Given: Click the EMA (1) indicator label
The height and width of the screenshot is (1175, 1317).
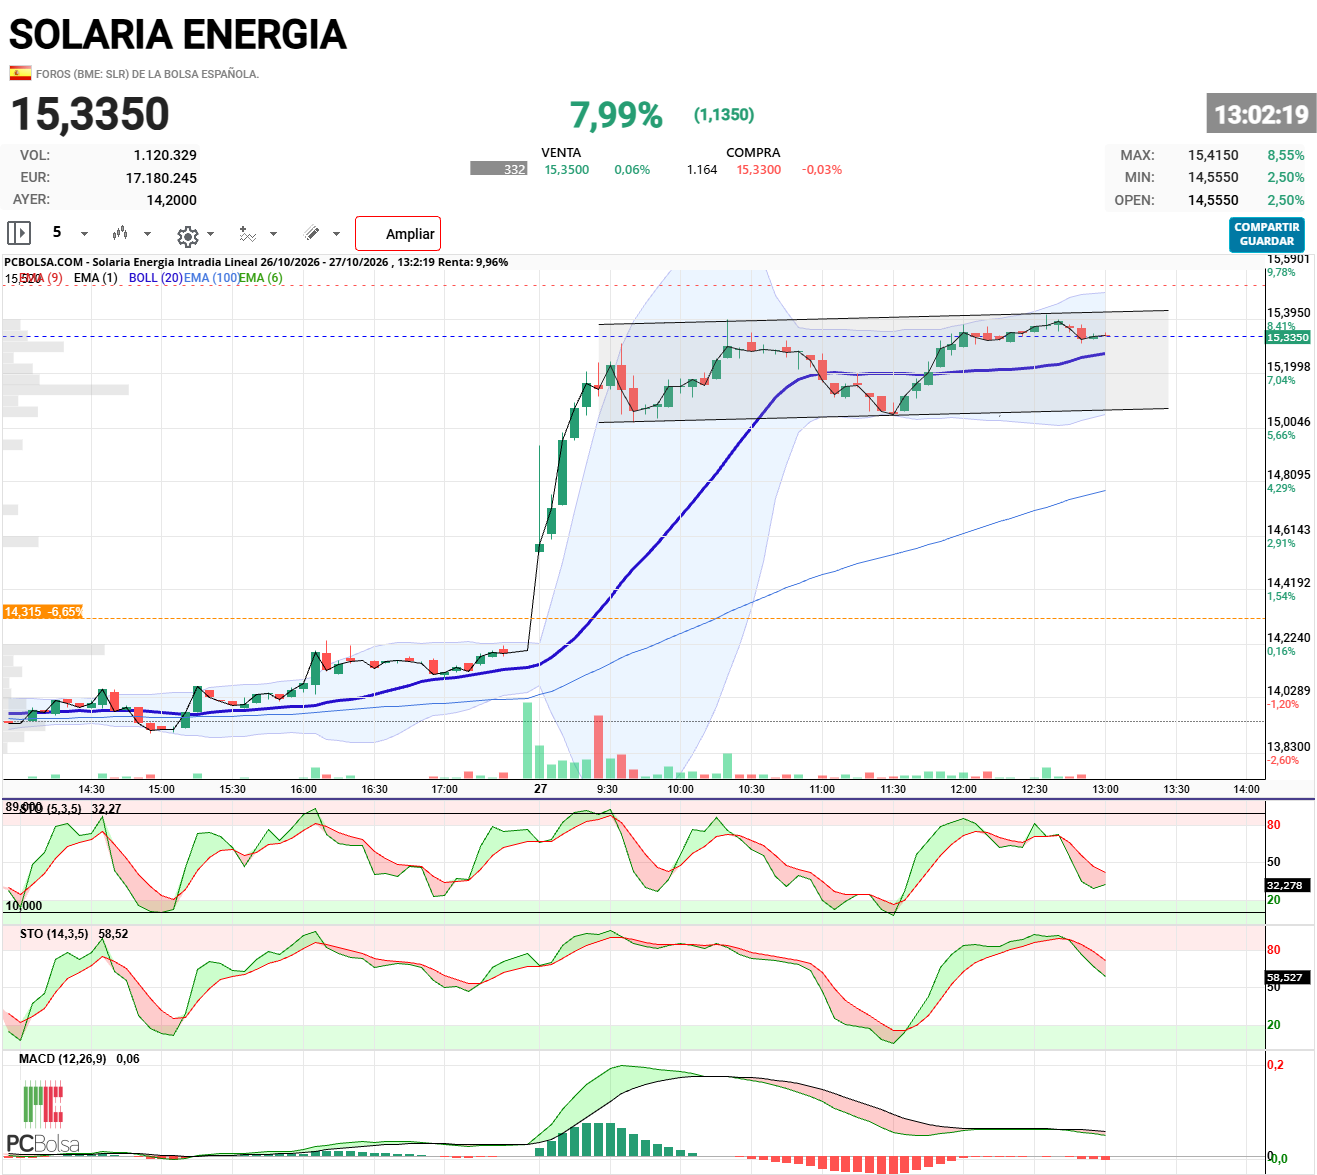Looking at the screenshot, I should (x=96, y=278).
